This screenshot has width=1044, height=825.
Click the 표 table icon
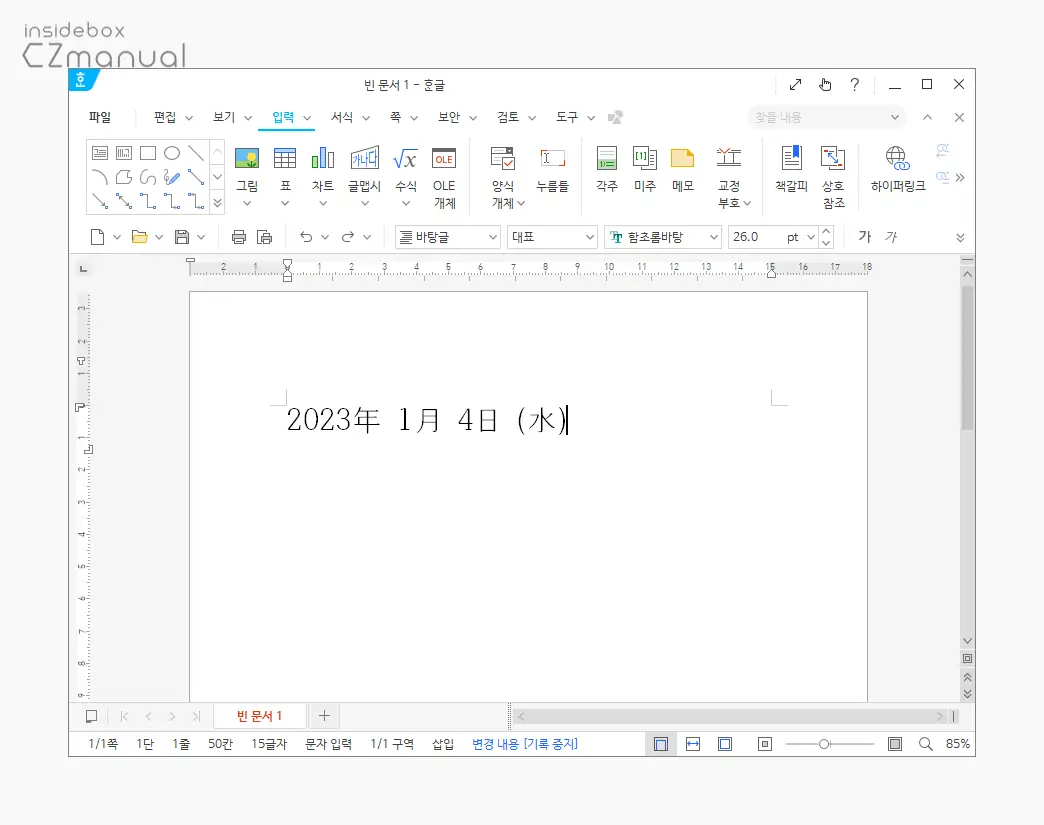[285, 159]
